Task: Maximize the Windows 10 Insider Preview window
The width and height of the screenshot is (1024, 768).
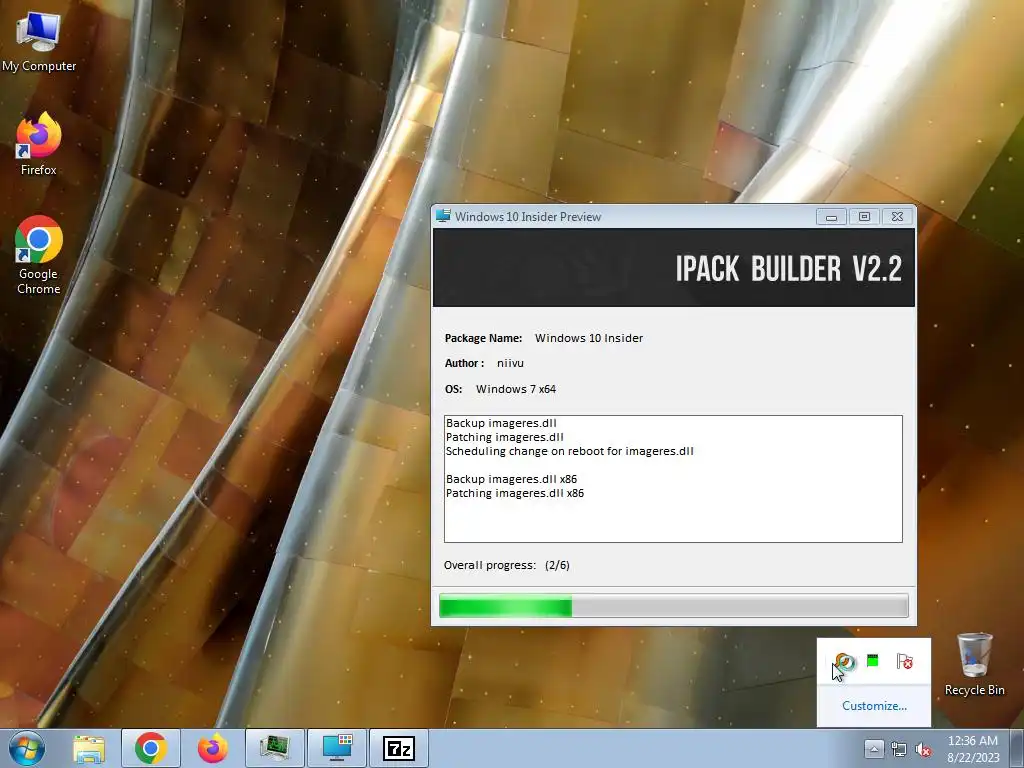Action: 864,217
